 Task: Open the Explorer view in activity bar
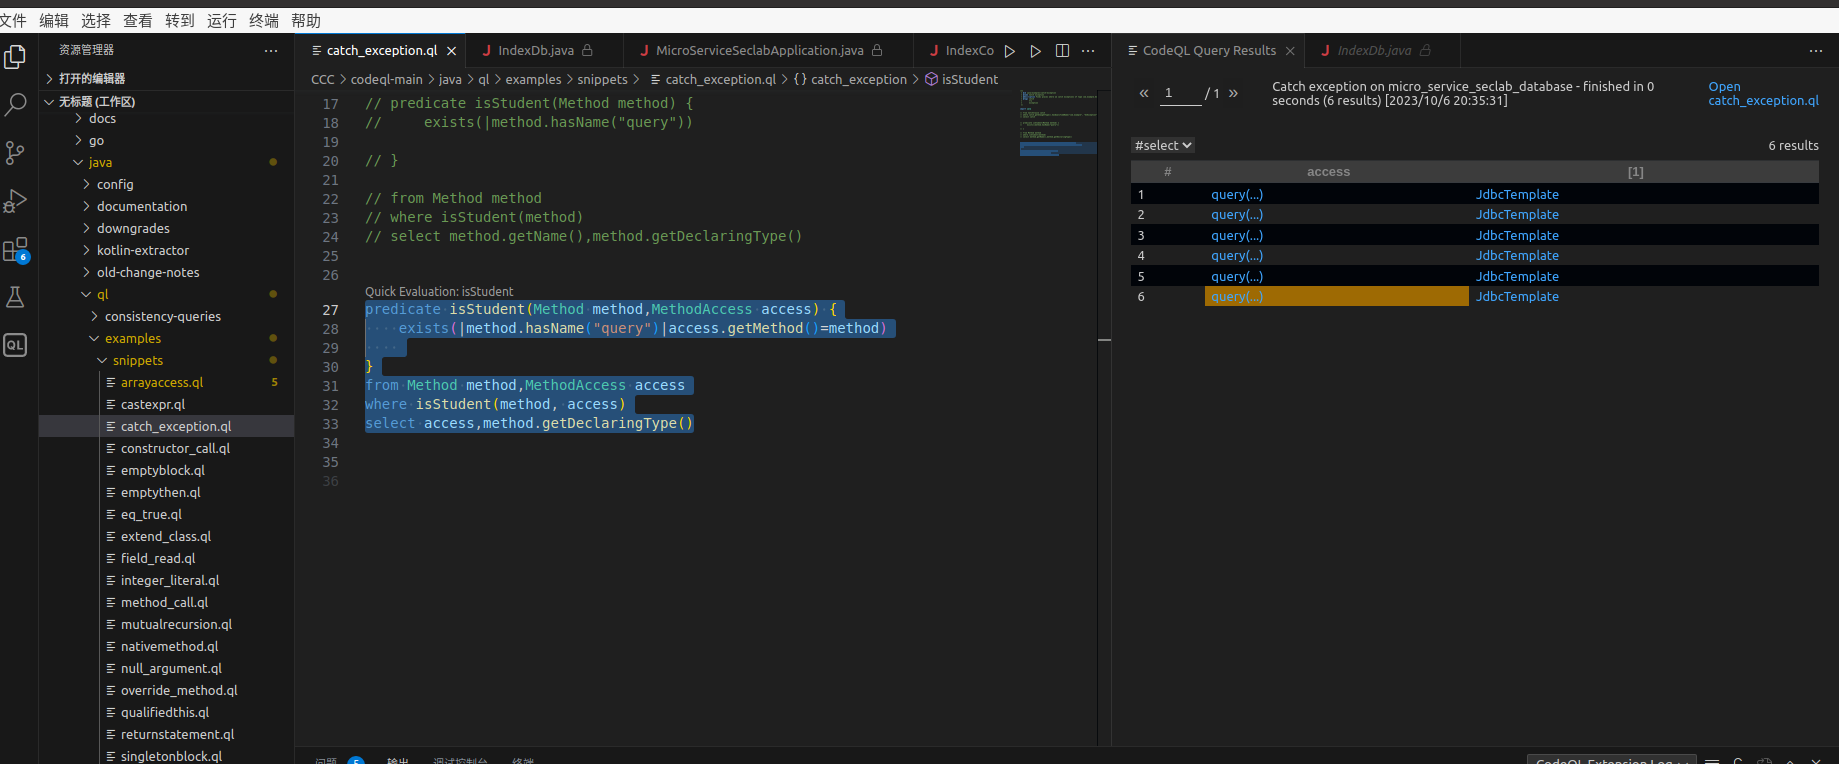(x=15, y=58)
